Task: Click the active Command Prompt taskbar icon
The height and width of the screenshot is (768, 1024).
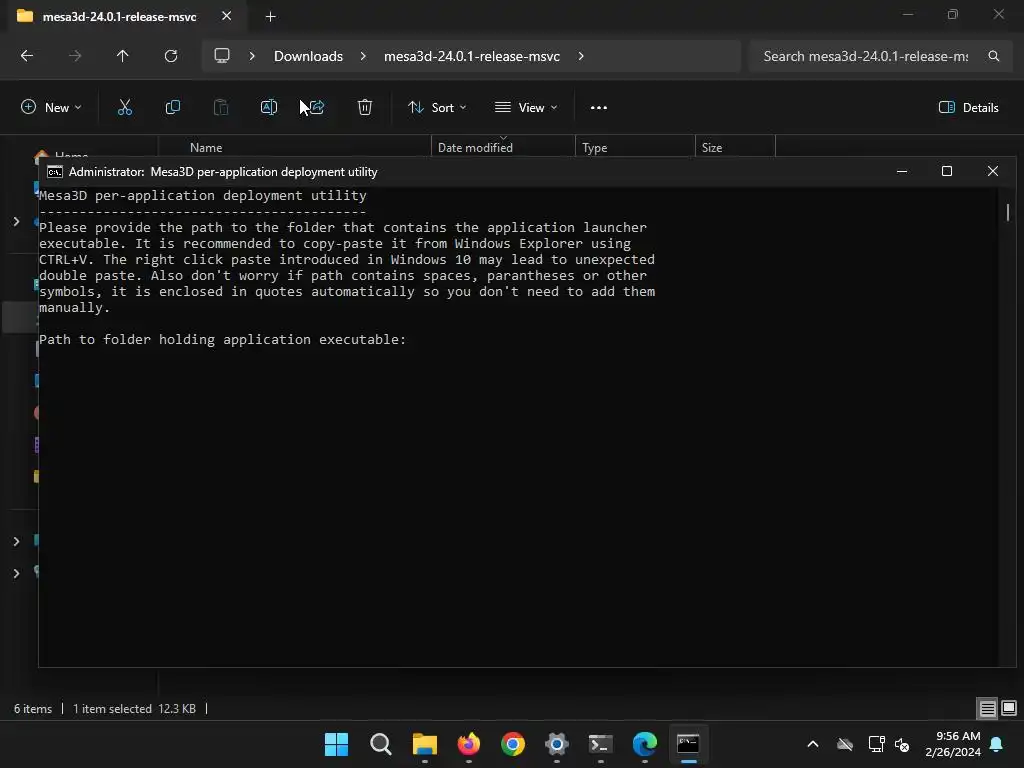Action: click(688, 744)
